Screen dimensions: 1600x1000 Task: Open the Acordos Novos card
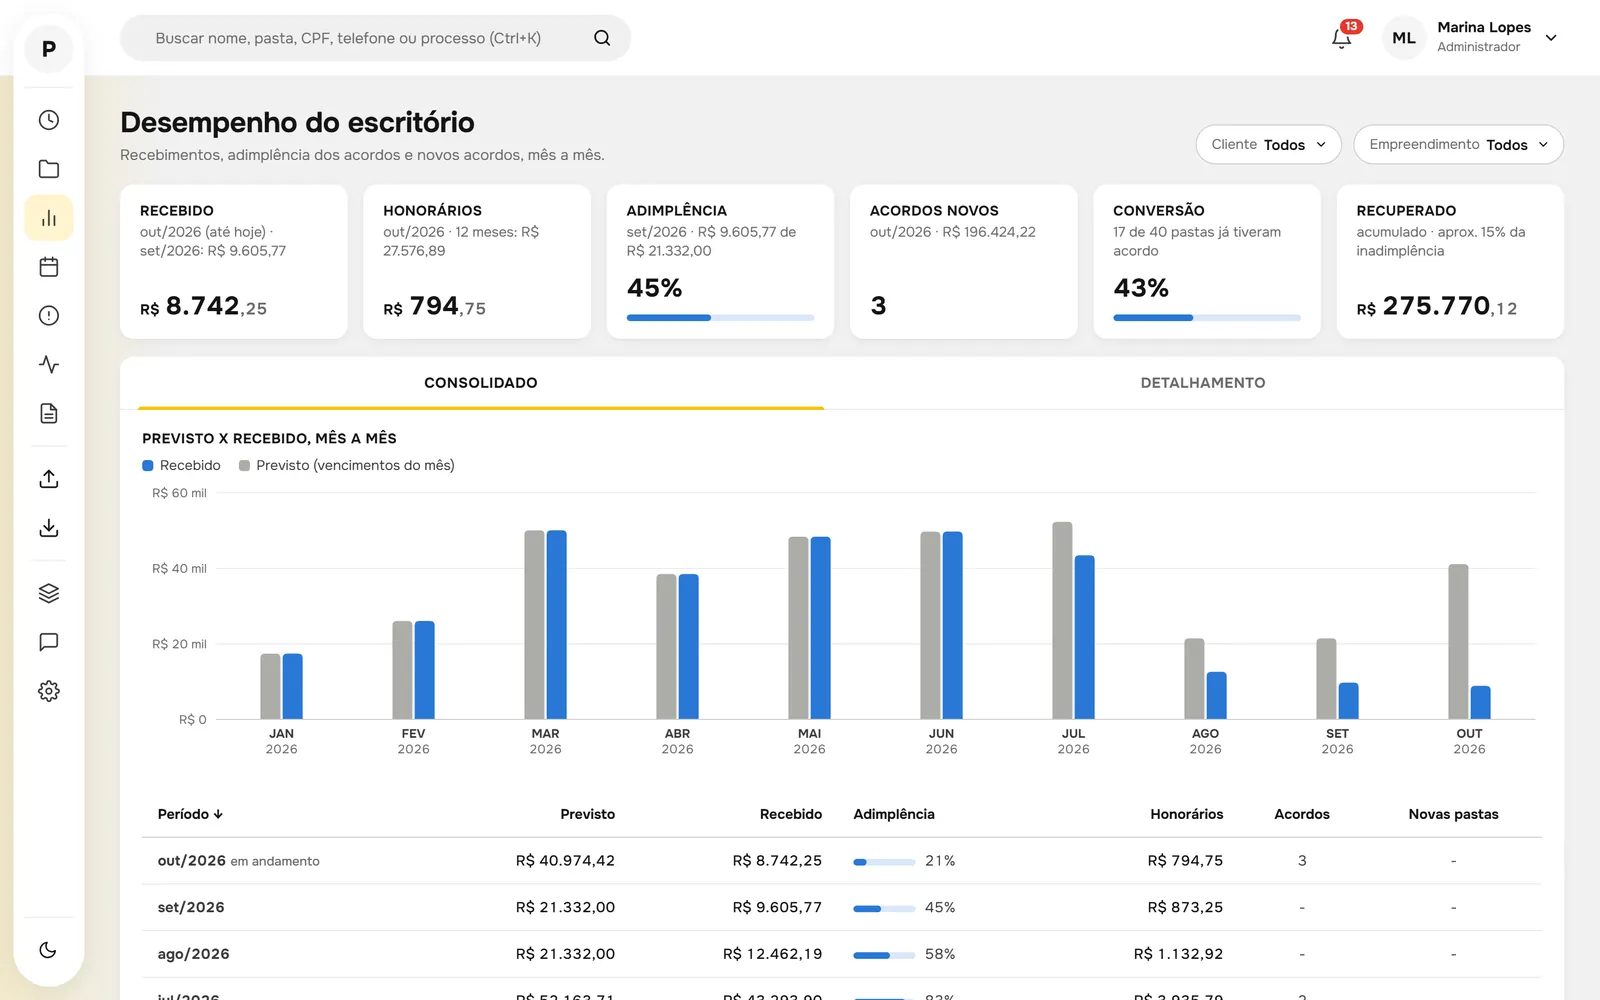(x=964, y=261)
